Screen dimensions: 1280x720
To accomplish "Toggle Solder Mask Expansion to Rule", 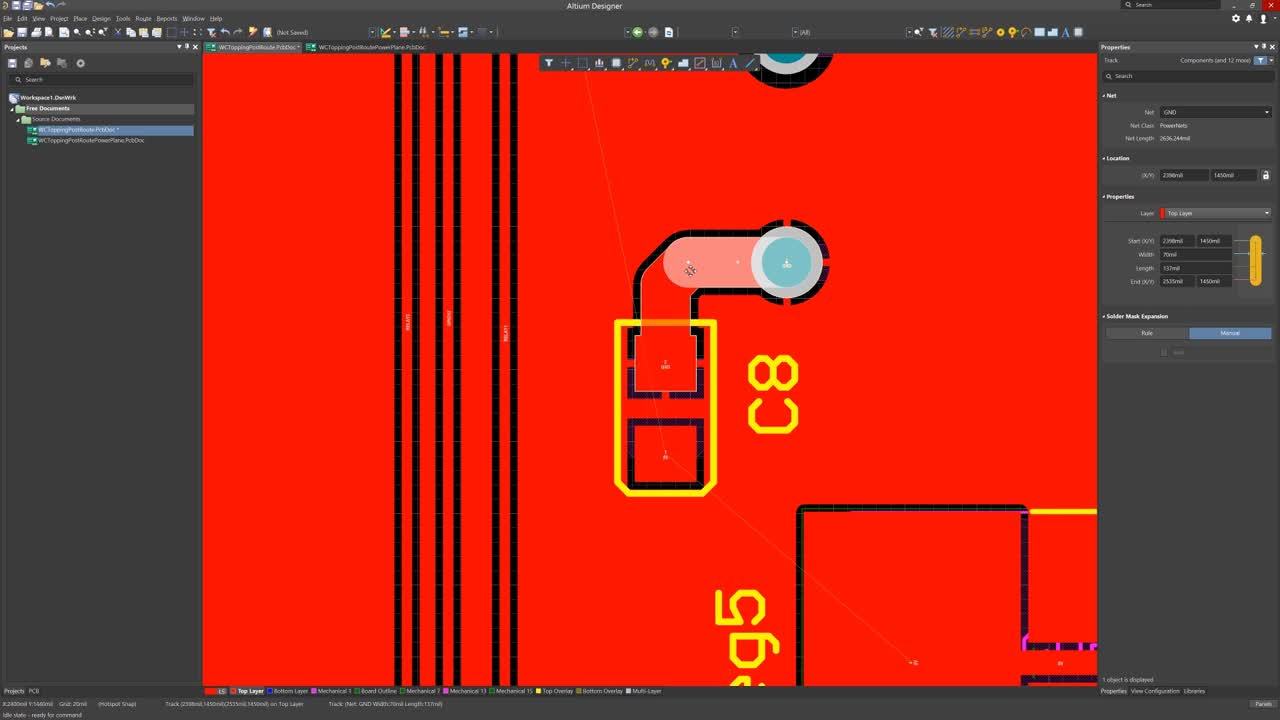I will coord(1147,333).
